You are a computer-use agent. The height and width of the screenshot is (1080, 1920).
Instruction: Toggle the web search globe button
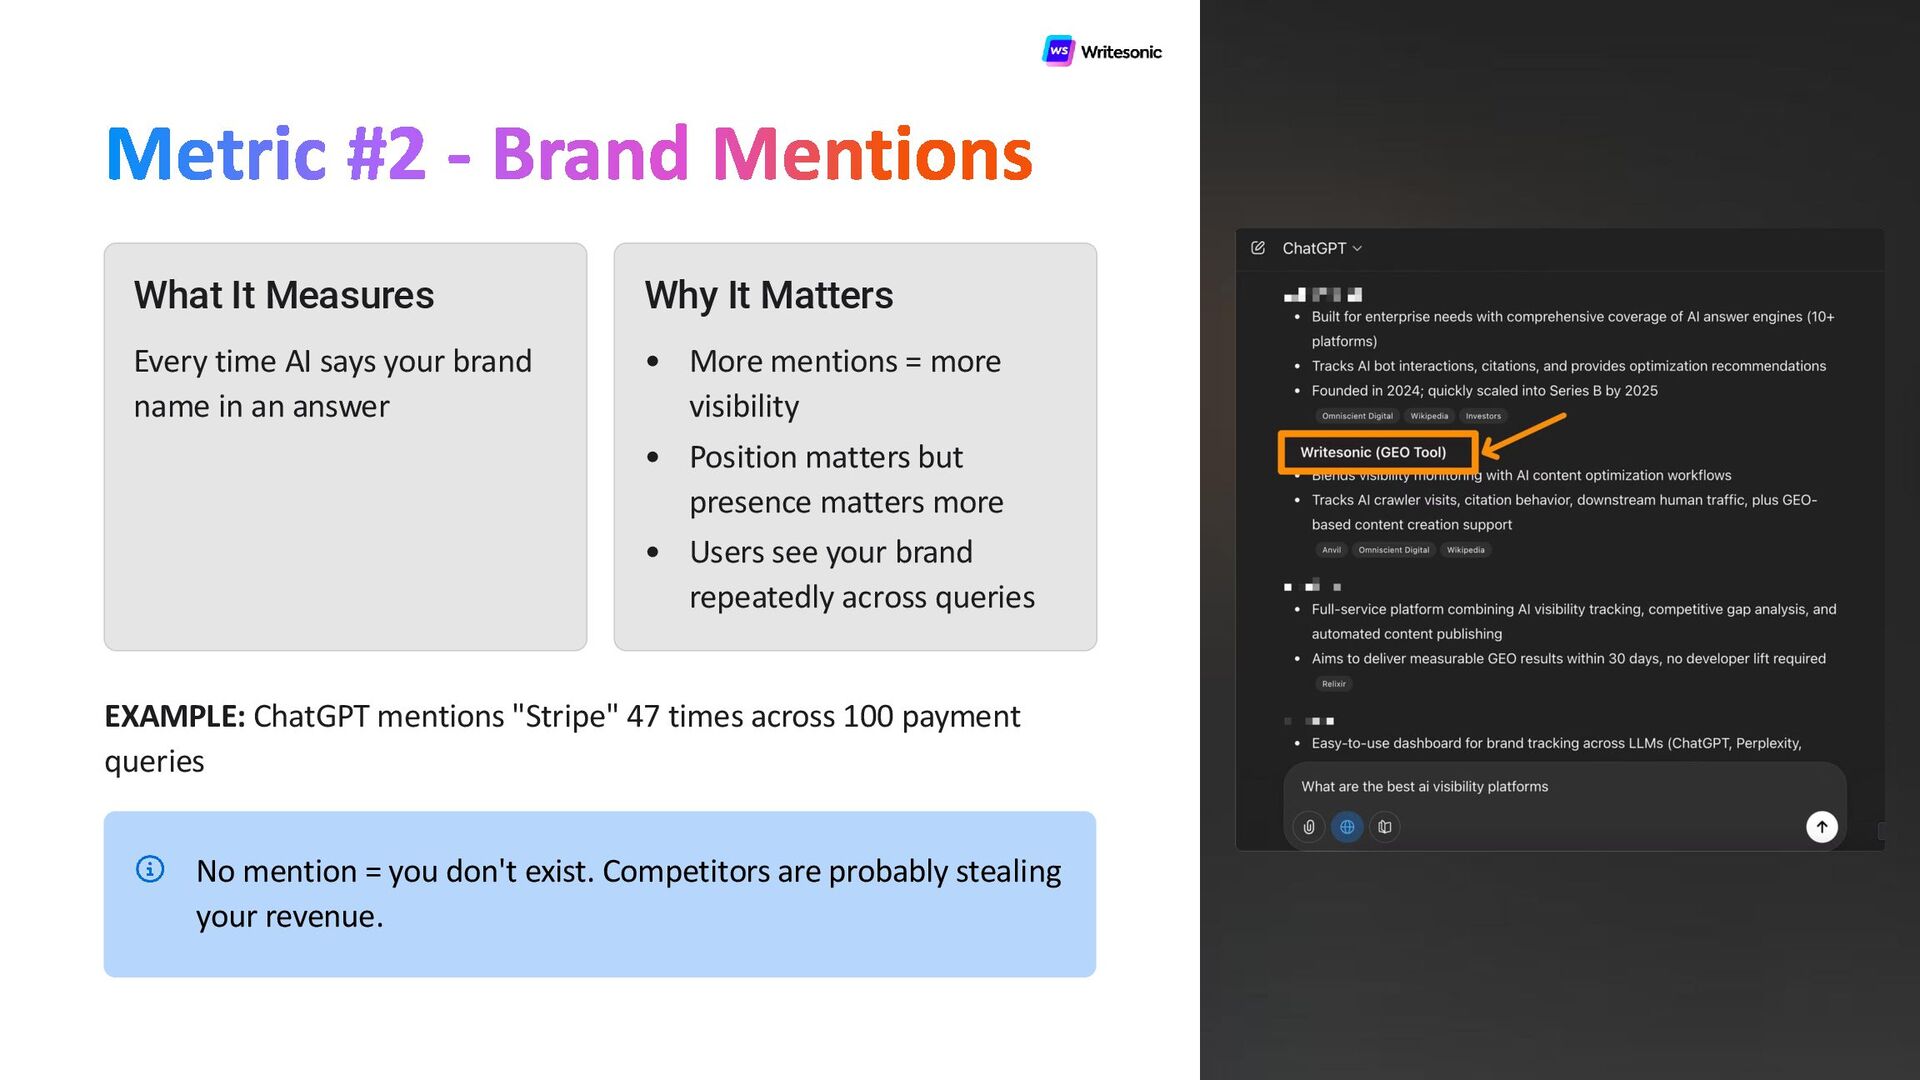(x=1347, y=827)
